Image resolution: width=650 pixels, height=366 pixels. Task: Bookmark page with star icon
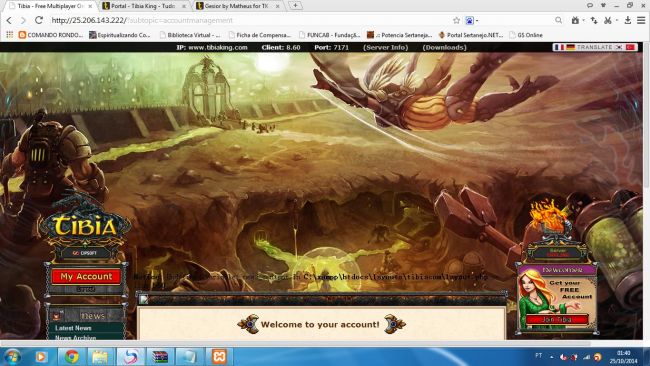click(x=456, y=20)
